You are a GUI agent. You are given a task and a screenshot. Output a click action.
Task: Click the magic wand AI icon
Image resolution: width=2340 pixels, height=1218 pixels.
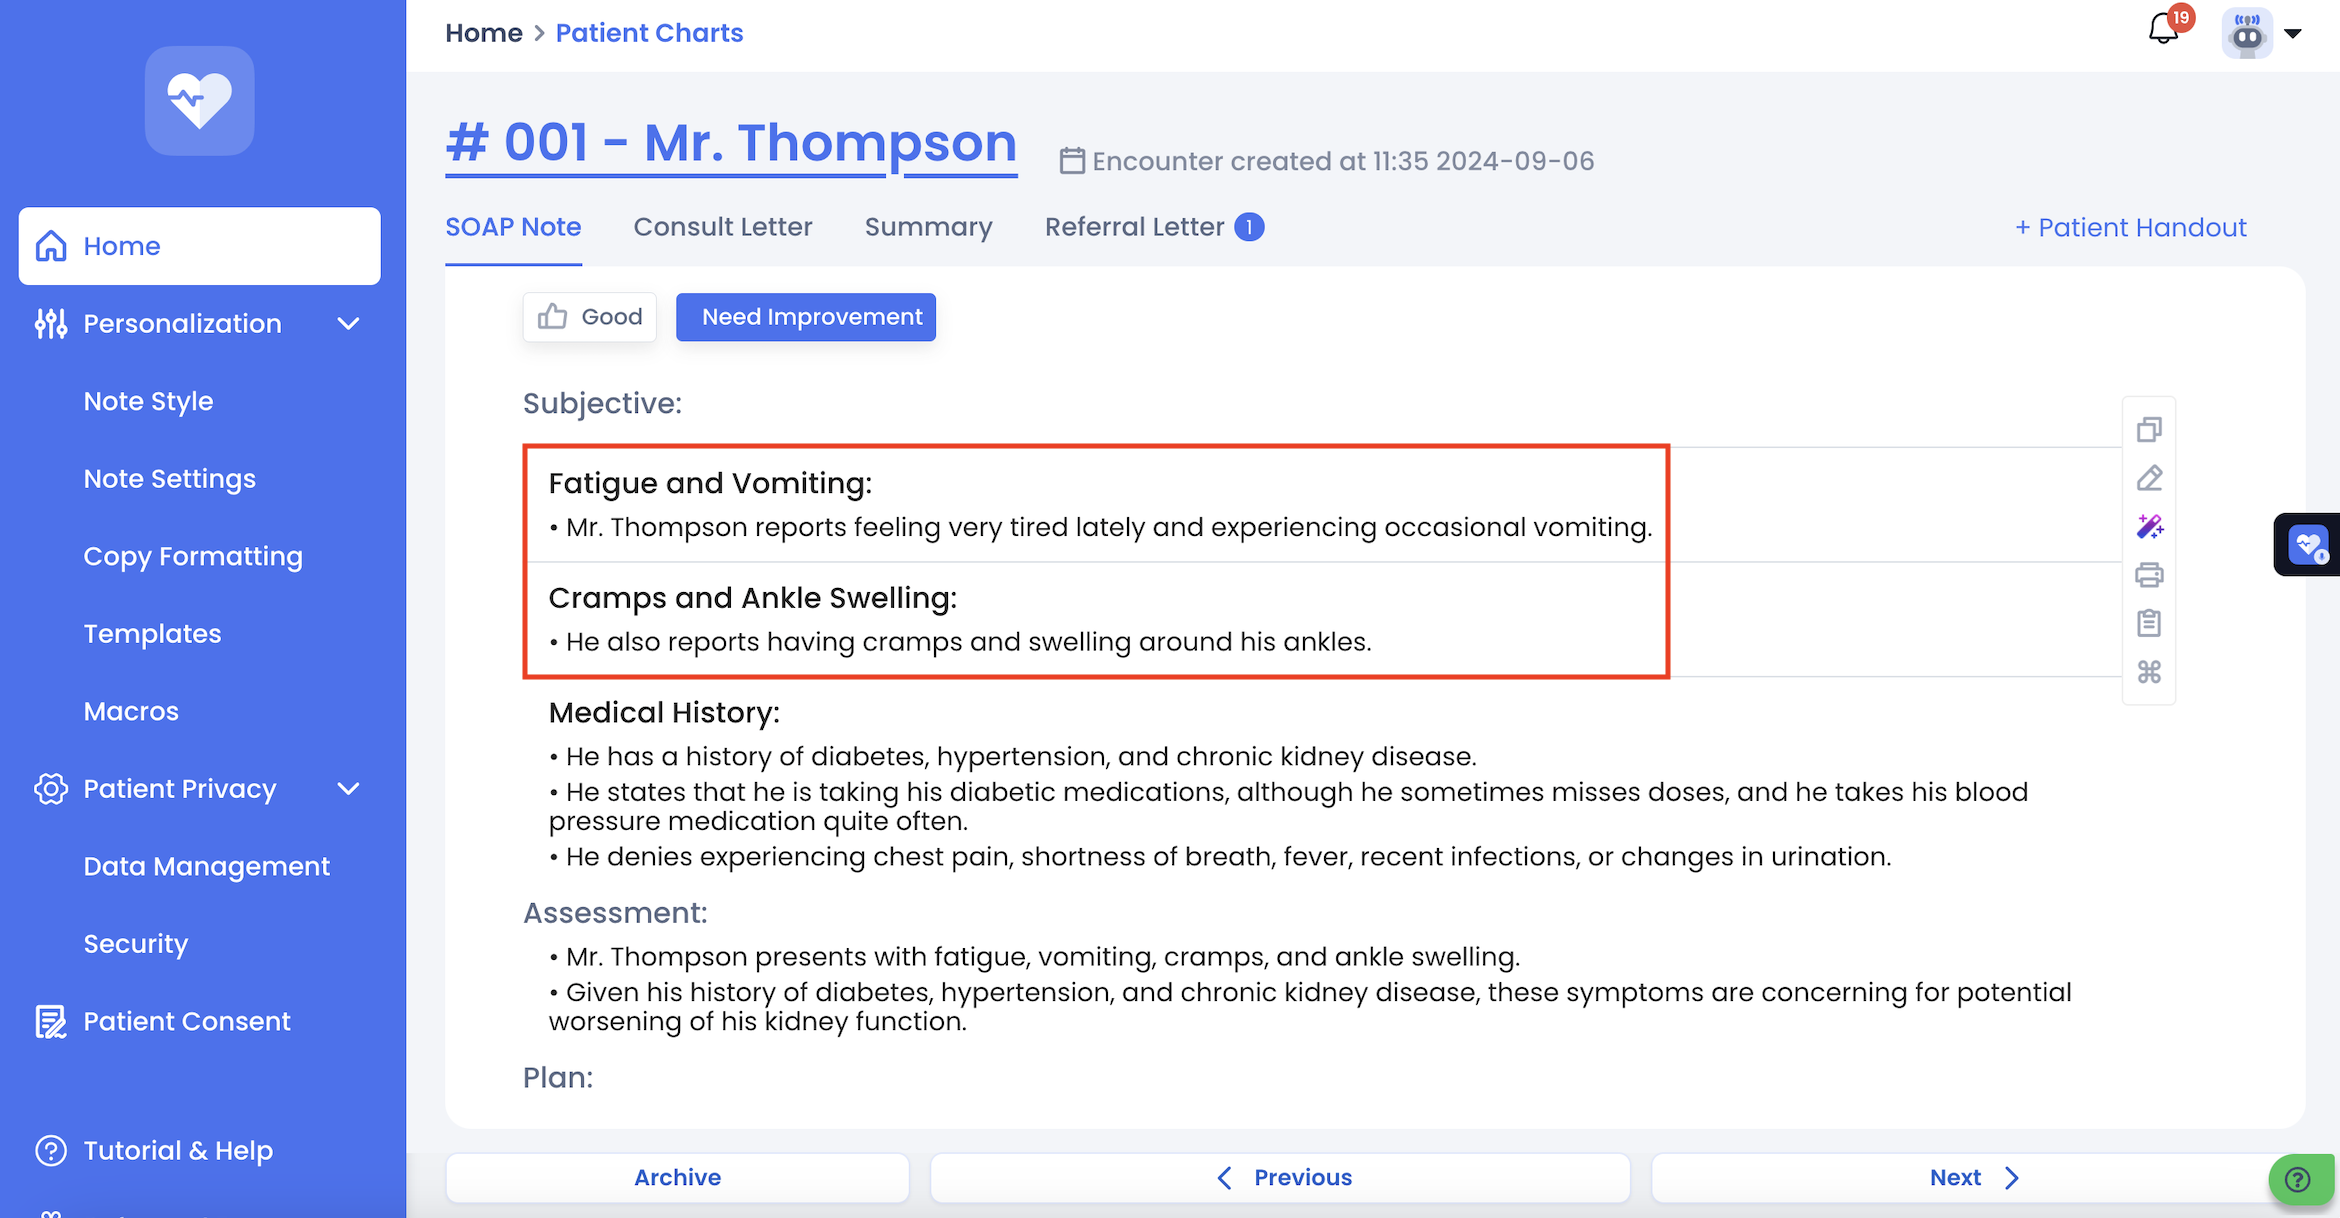point(2149,527)
